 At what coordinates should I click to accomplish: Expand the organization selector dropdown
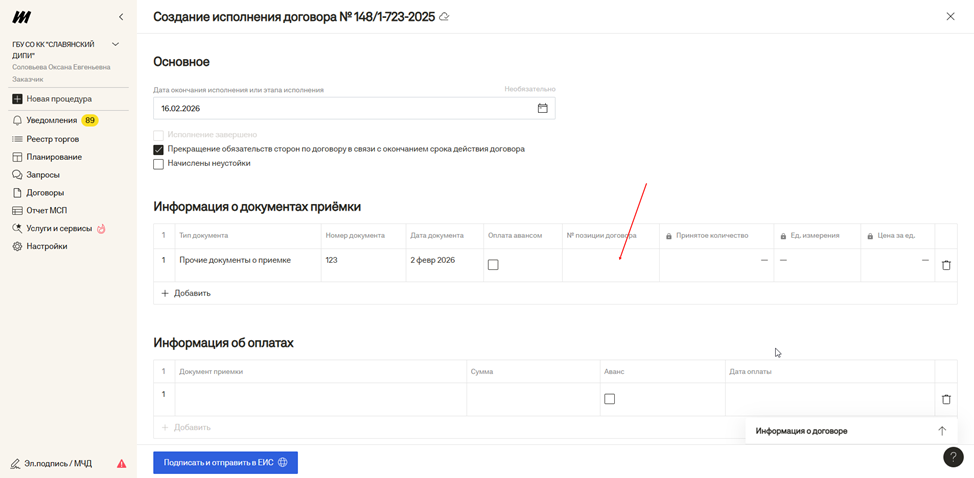pos(115,45)
